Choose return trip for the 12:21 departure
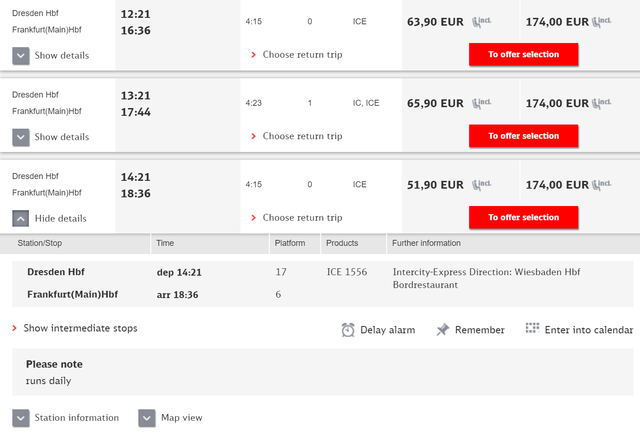The image size is (640, 440). (x=297, y=55)
